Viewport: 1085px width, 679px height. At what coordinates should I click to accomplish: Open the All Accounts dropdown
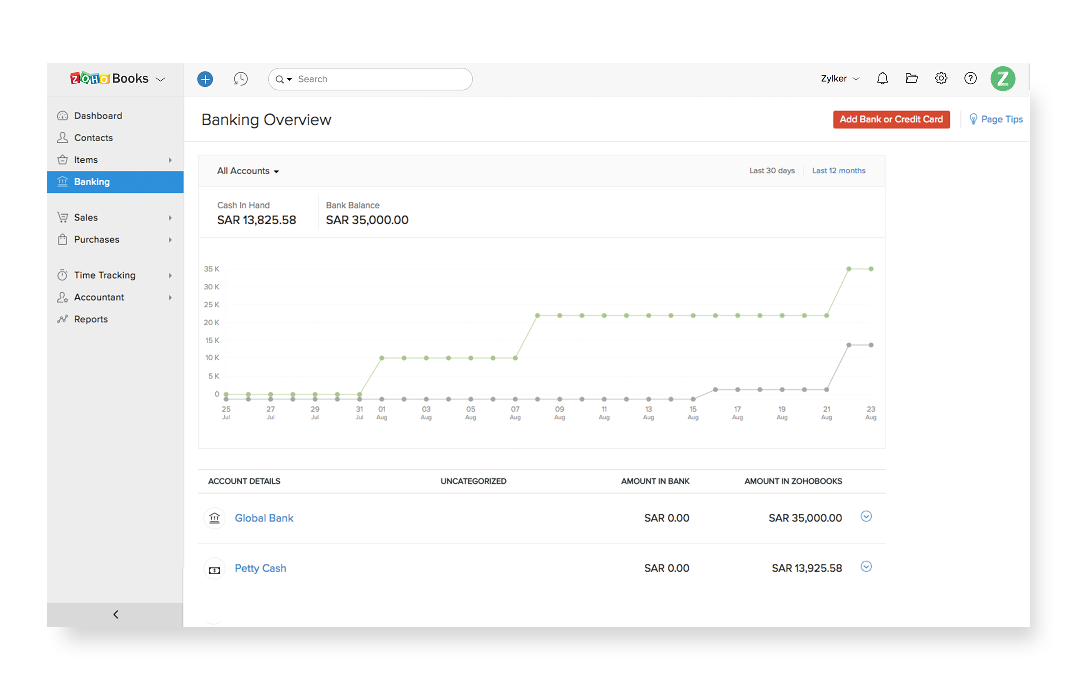pos(248,171)
